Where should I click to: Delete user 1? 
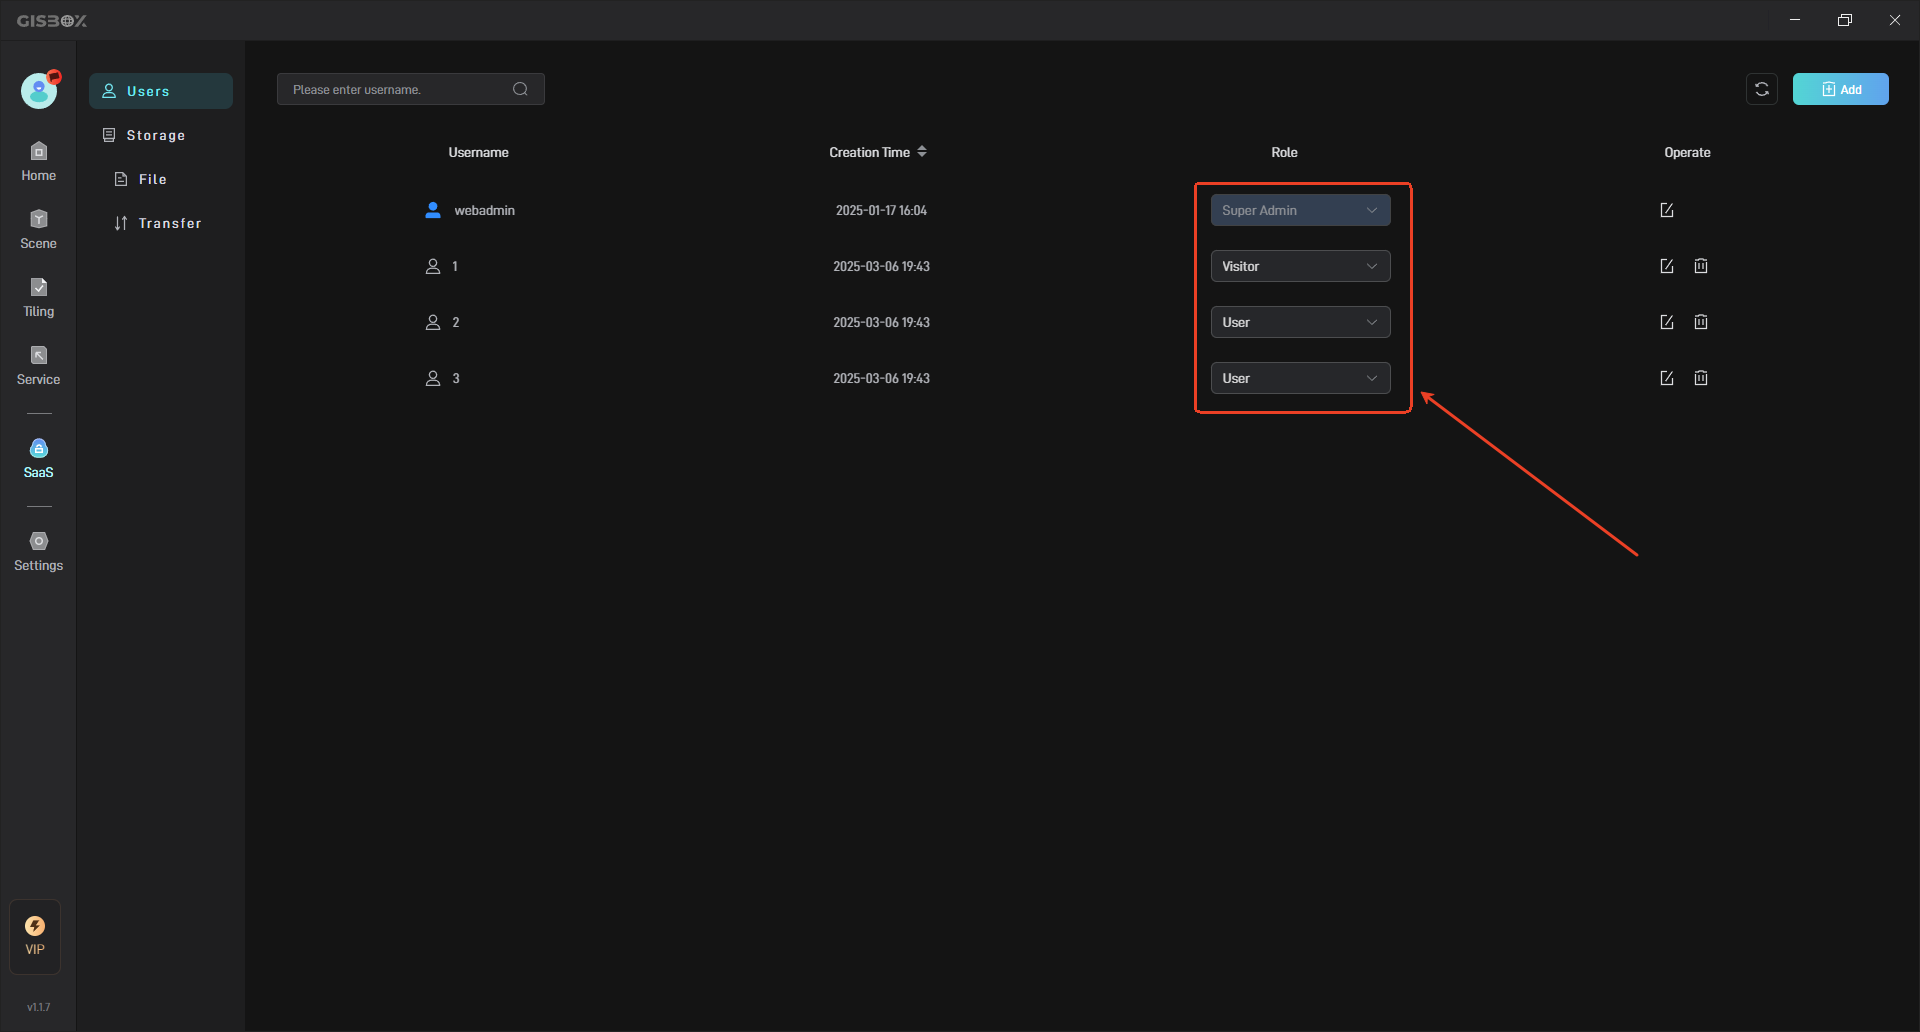pyautogui.click(x=1701, y=266)
